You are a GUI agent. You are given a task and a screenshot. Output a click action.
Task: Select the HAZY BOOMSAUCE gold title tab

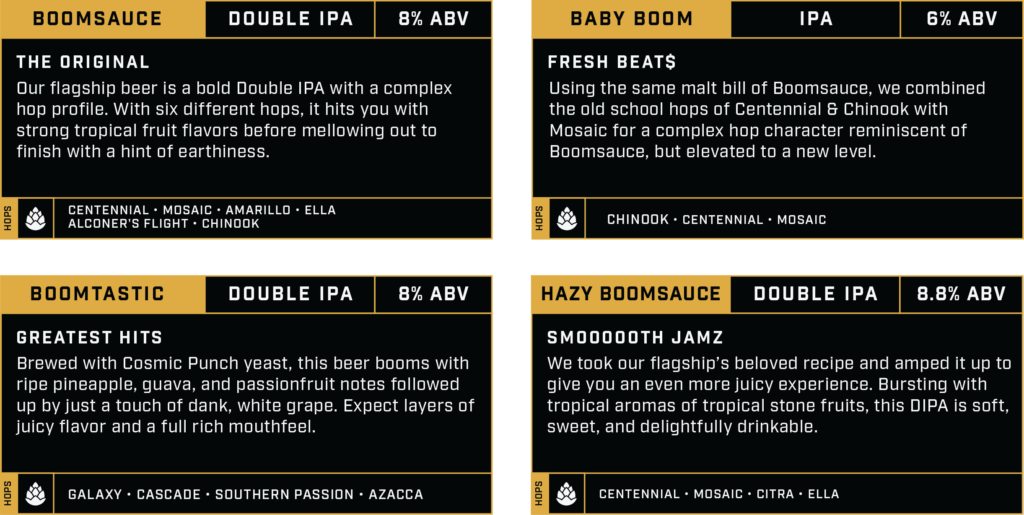click(631, 294)
